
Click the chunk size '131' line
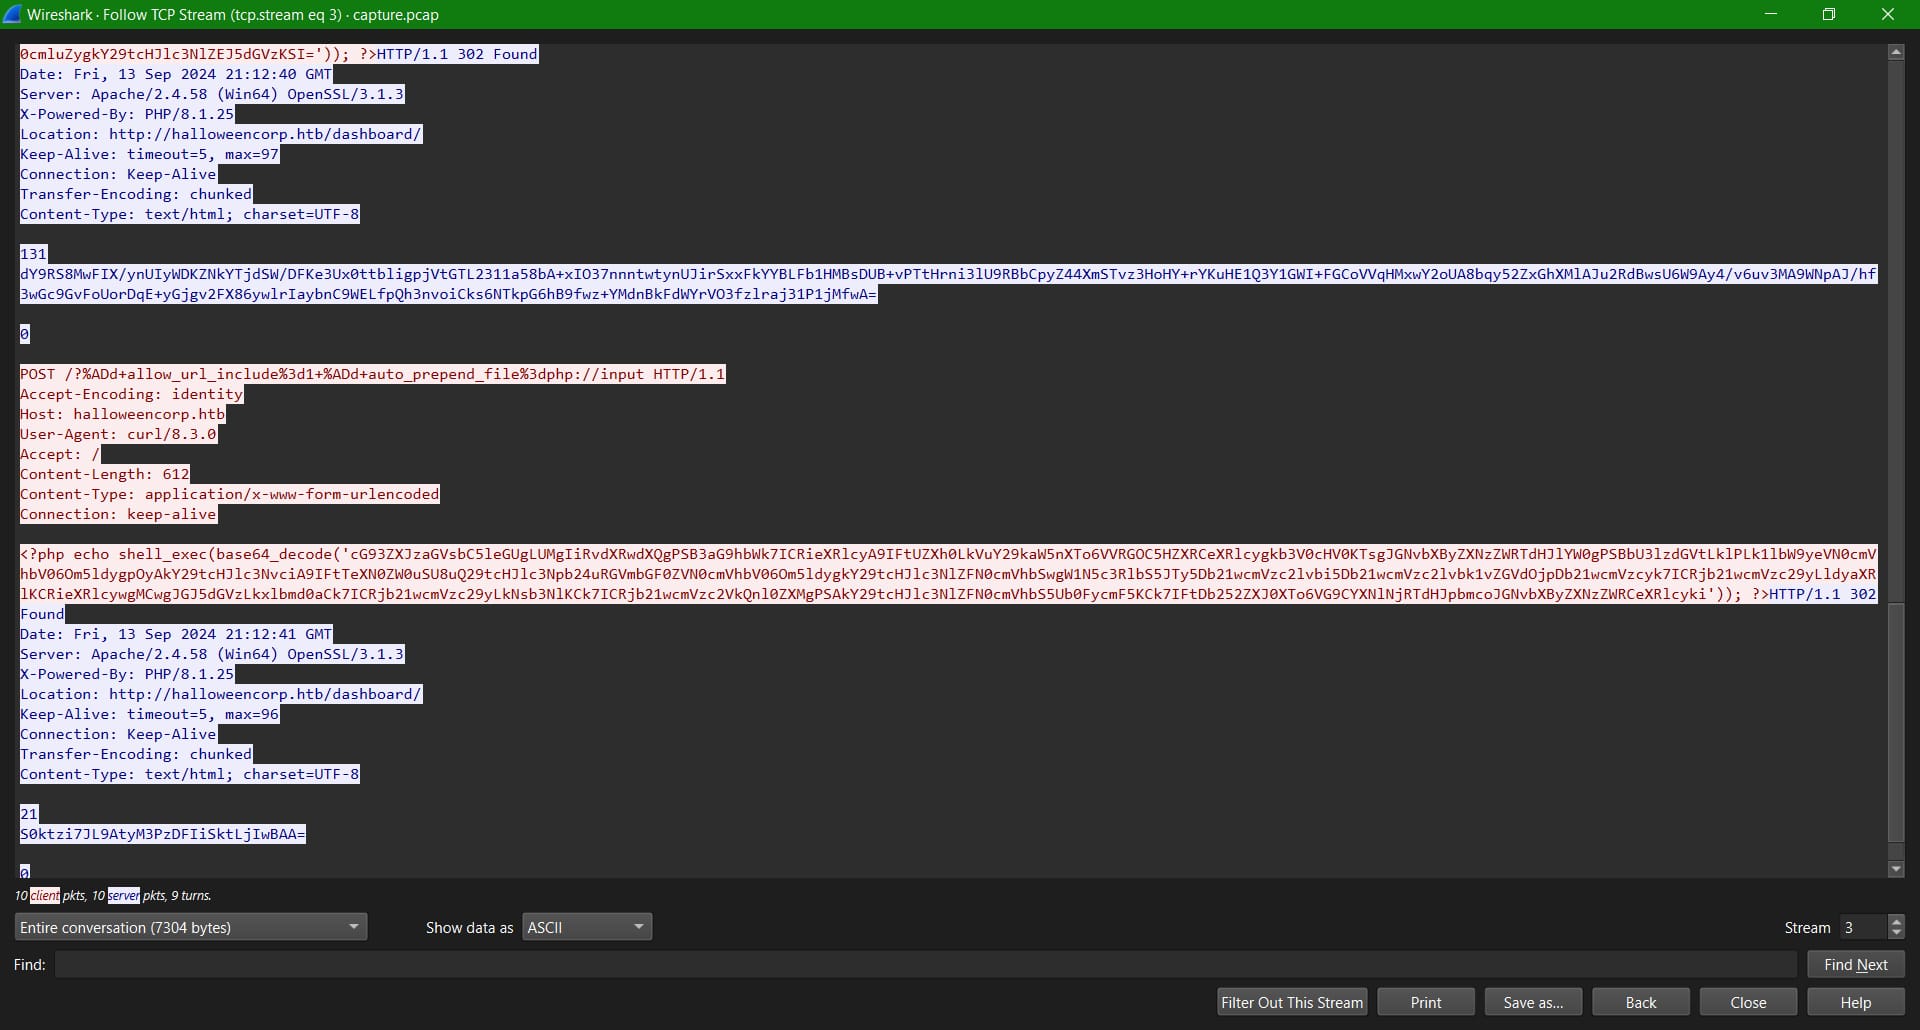click(x=34, y=254)
